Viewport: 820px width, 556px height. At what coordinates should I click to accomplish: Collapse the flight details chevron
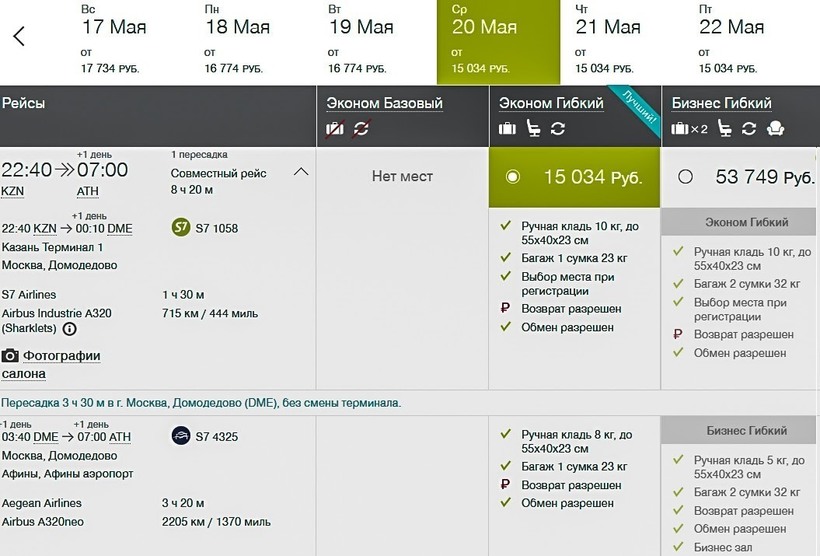300,172
